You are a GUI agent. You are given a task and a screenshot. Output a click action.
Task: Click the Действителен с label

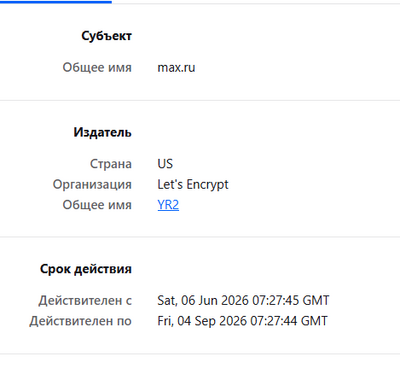(85, 301)
